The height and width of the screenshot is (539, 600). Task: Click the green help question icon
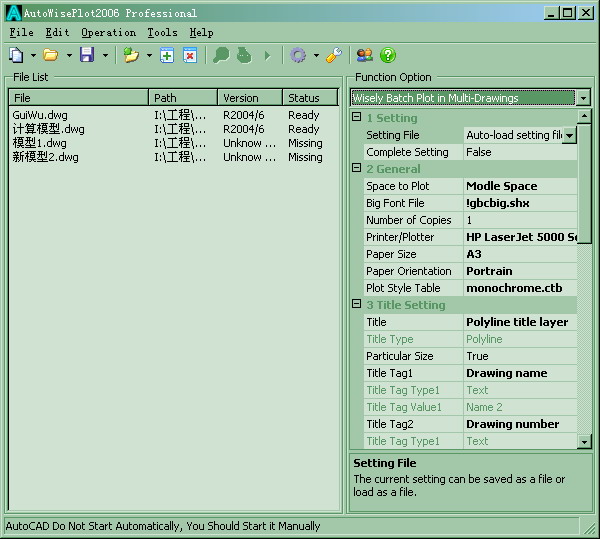point(388,55)
